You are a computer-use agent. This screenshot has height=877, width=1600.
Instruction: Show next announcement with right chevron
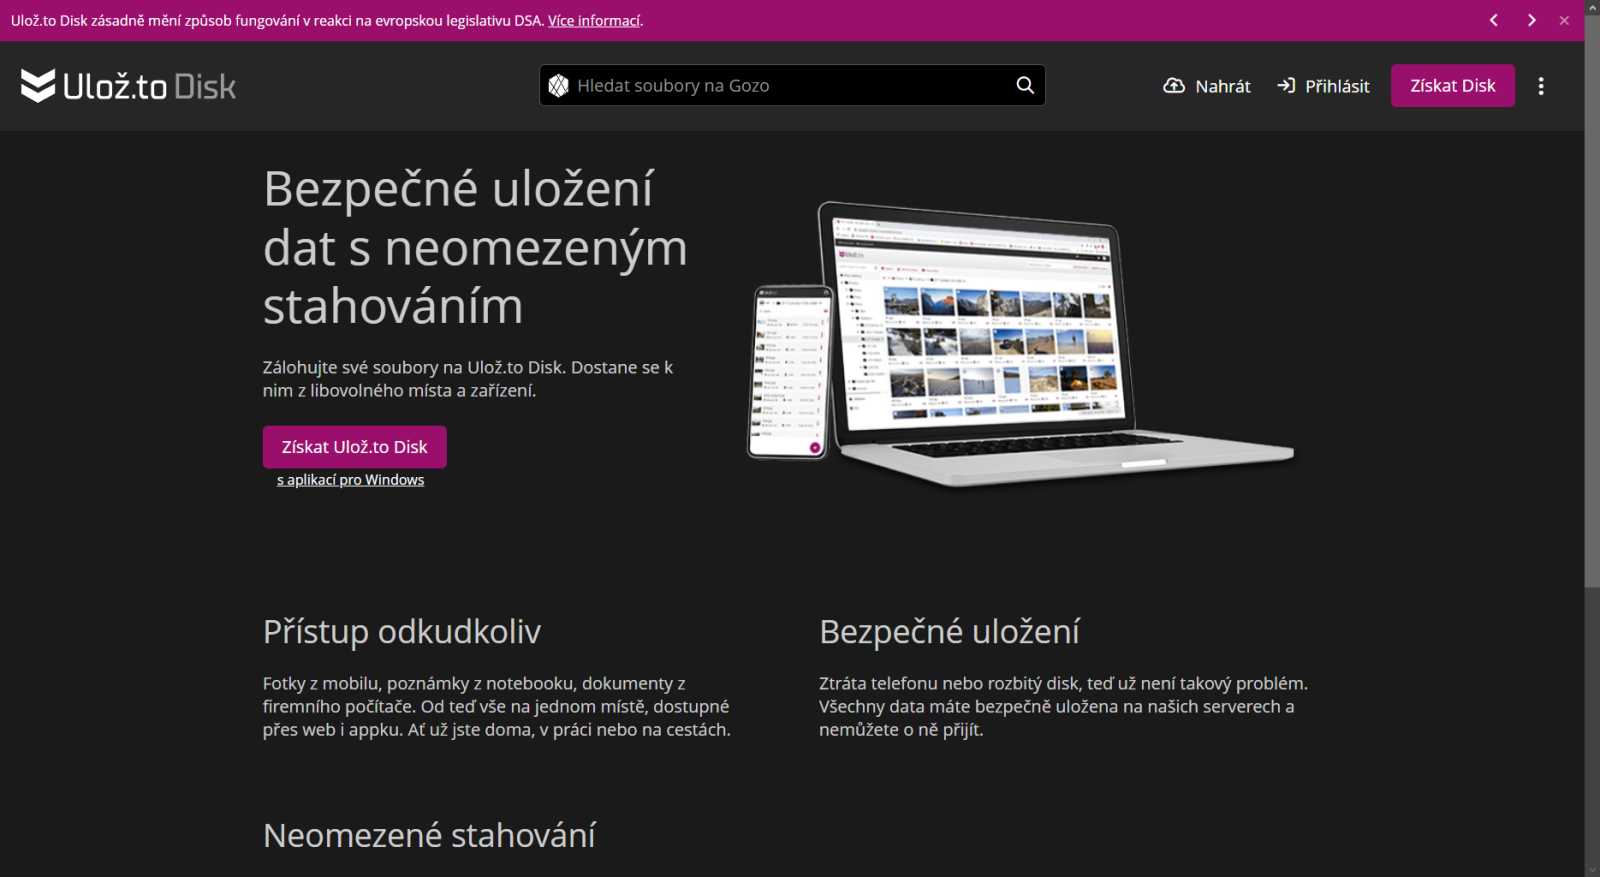pos(1531,20)
